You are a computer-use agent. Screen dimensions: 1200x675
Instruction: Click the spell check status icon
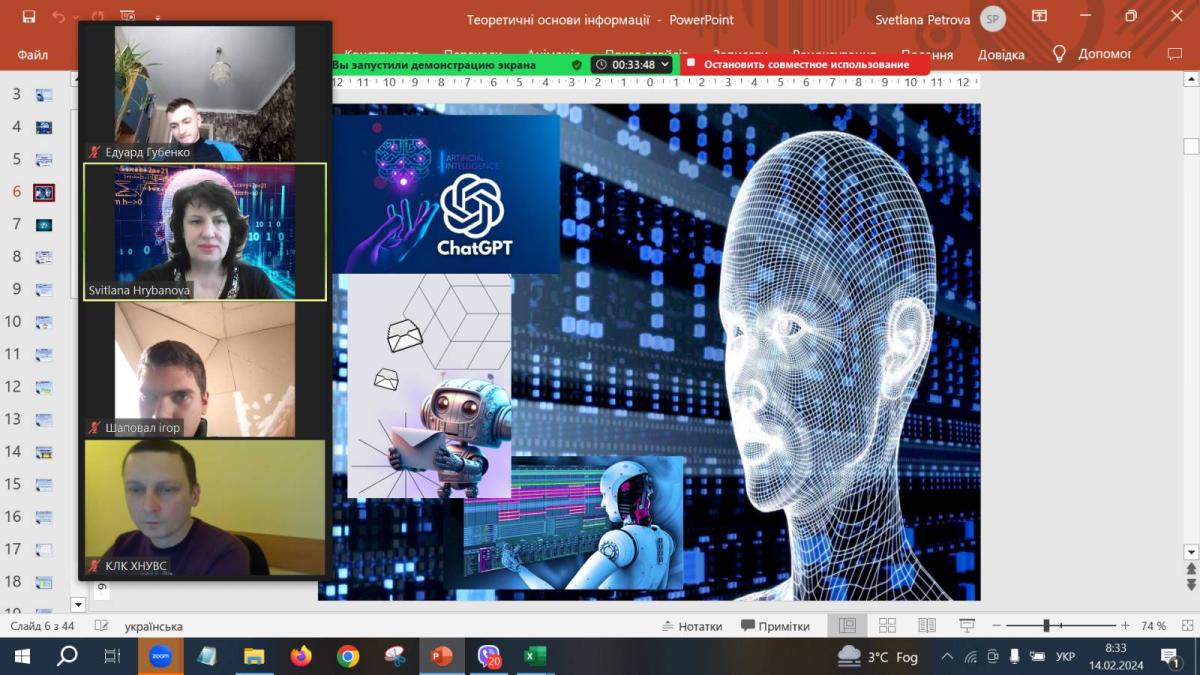[x=101, y=626]
